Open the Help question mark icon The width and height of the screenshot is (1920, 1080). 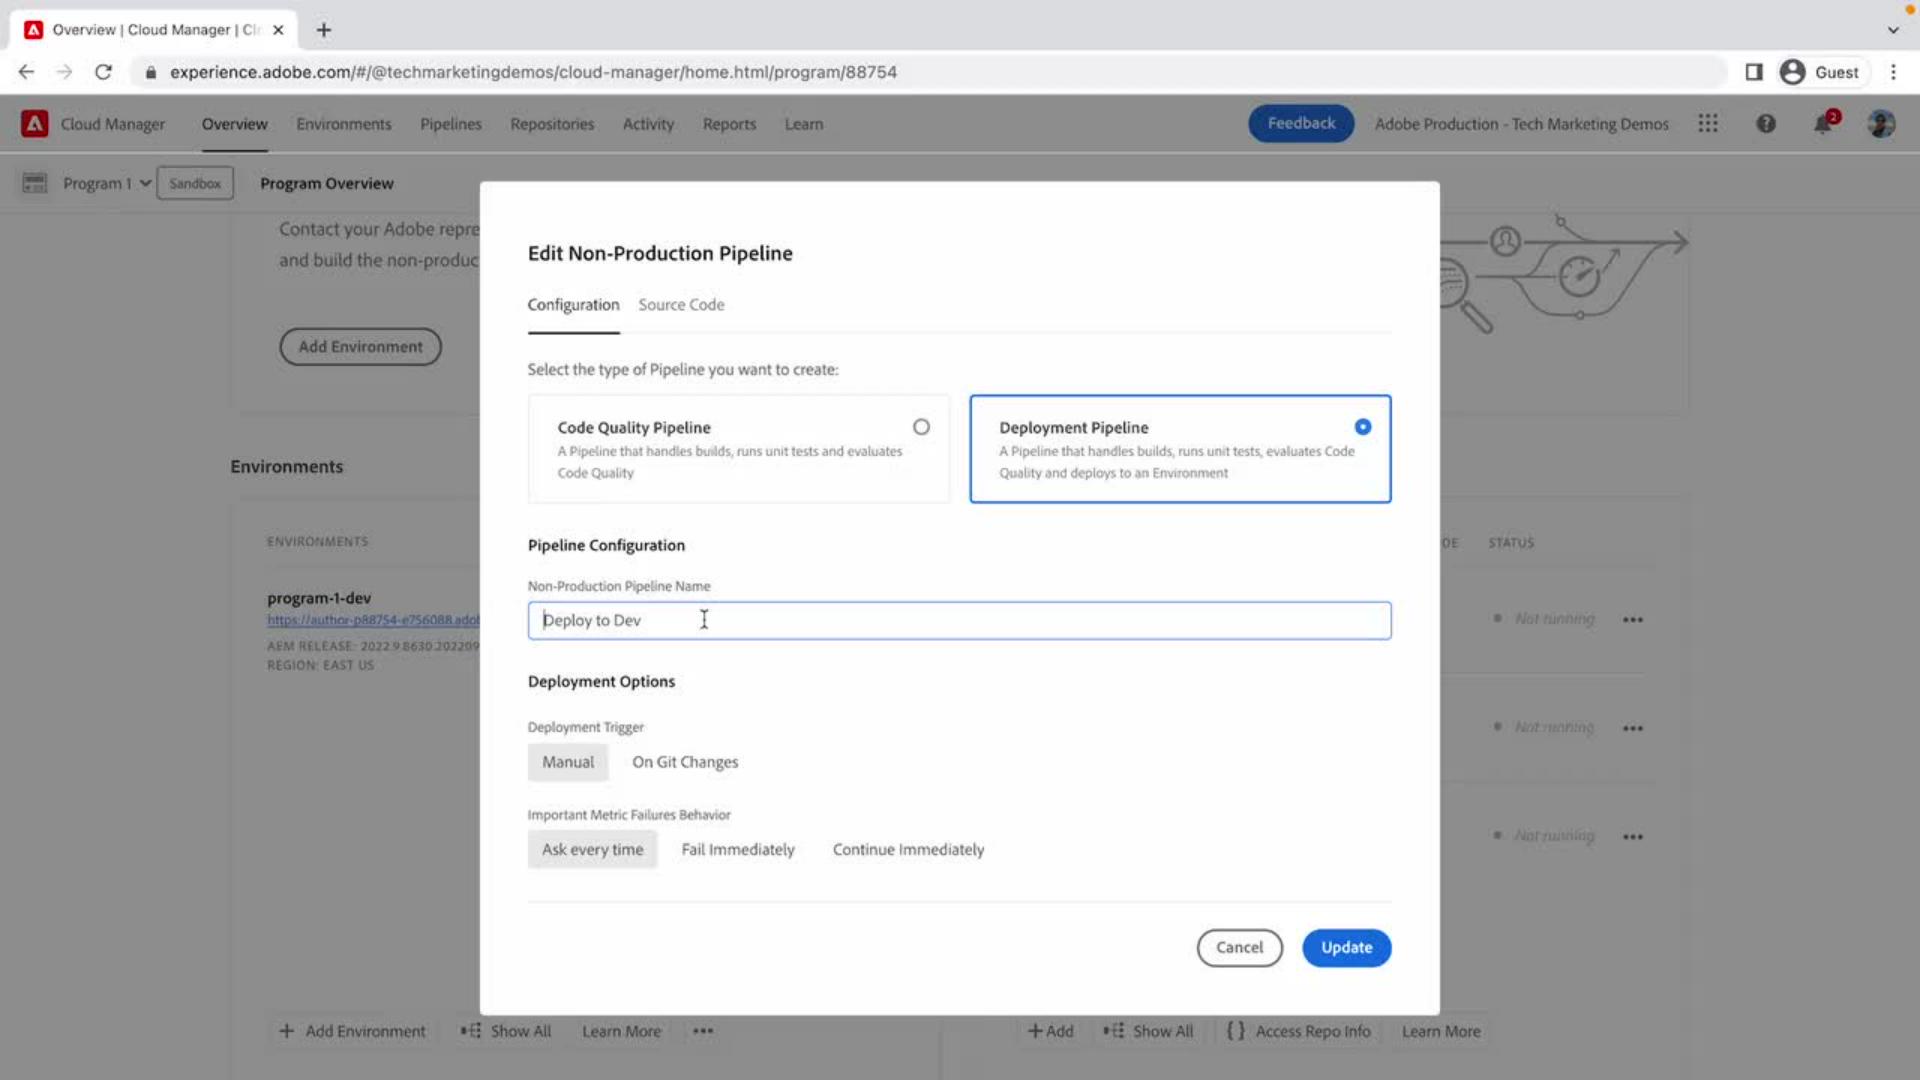(x=1766, y=123)
